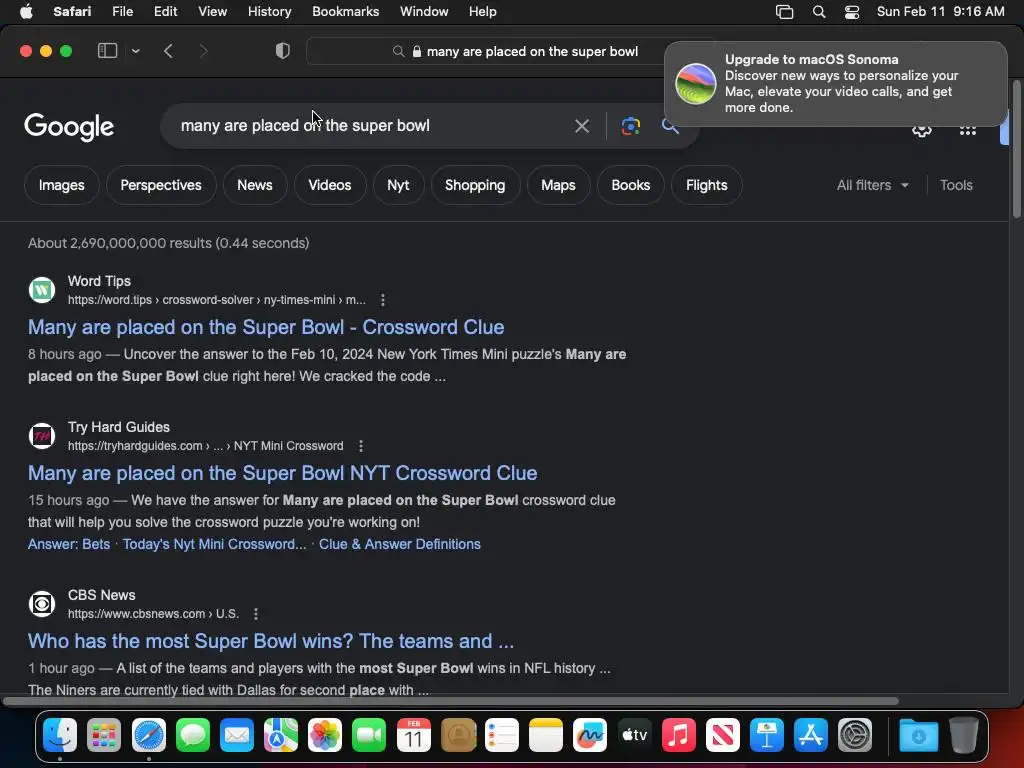The width and height of the screenshot is (1024, 768).
Task: Open more options for CBS News result
Action: (x=256, y=614)
